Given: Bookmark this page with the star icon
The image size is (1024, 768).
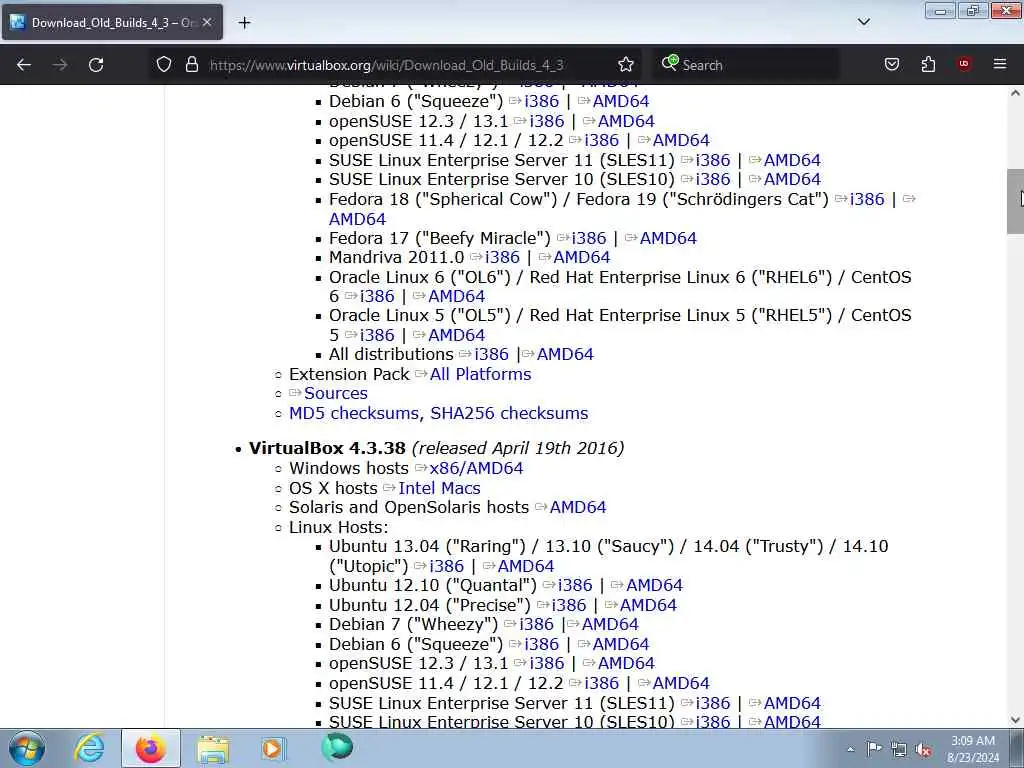Looking at the screenshot, I should pos(626,65).
